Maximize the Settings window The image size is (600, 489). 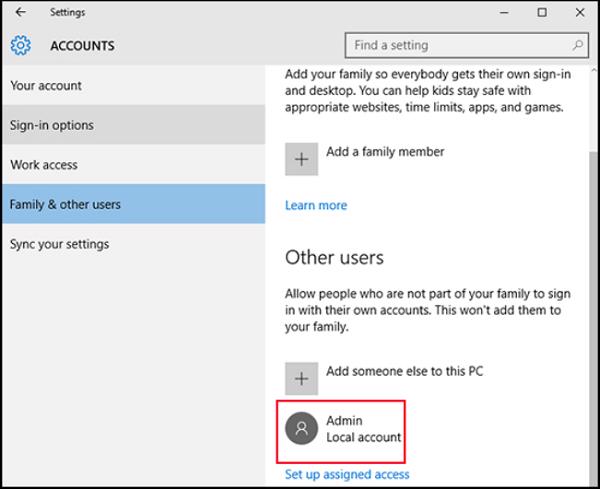(x=542, y=13)
